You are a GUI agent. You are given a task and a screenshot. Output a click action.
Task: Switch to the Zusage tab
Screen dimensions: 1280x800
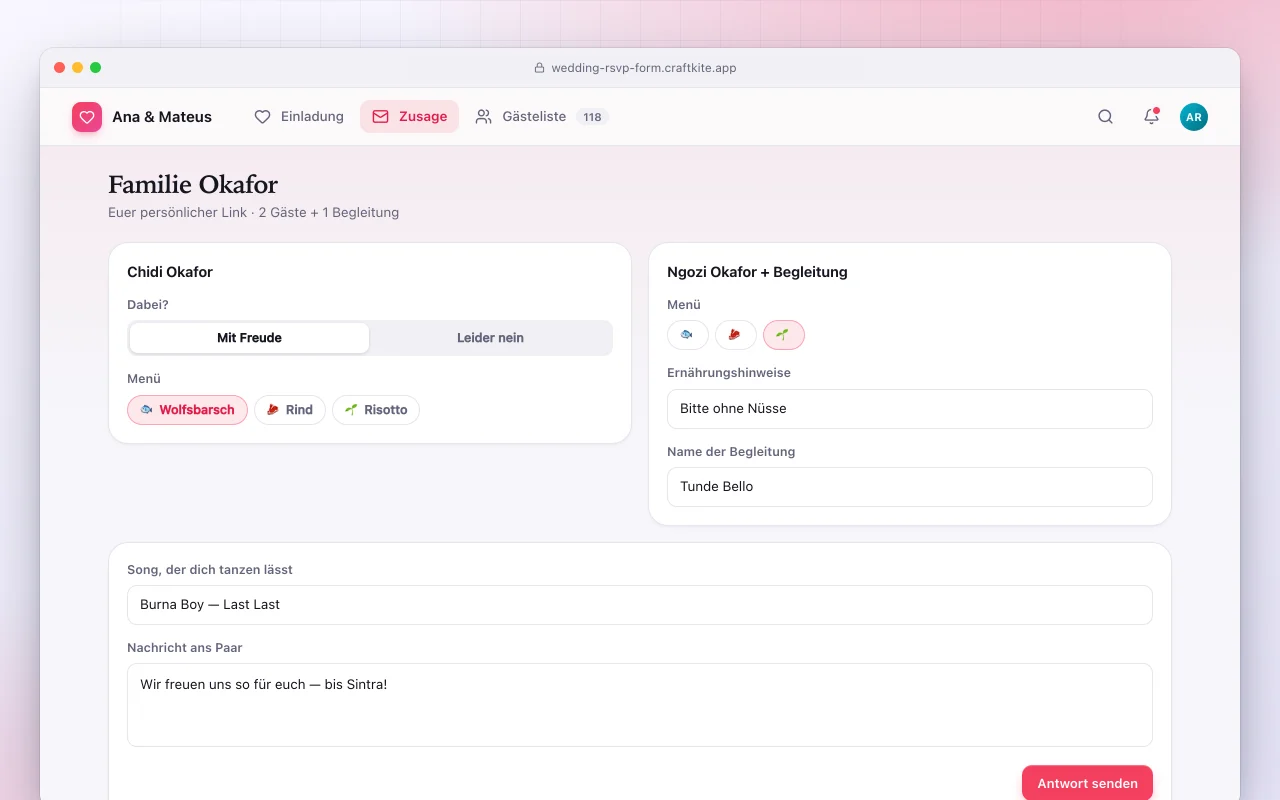click(409, 117)
